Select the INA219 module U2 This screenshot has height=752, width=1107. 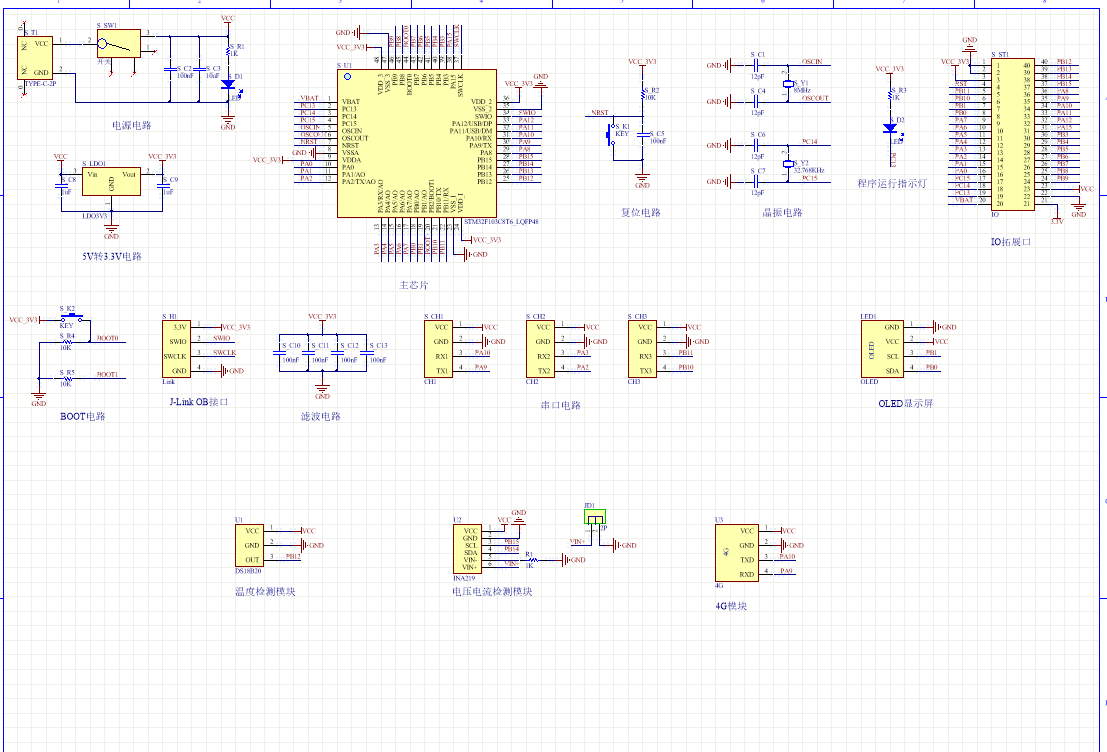pos(467,549)
